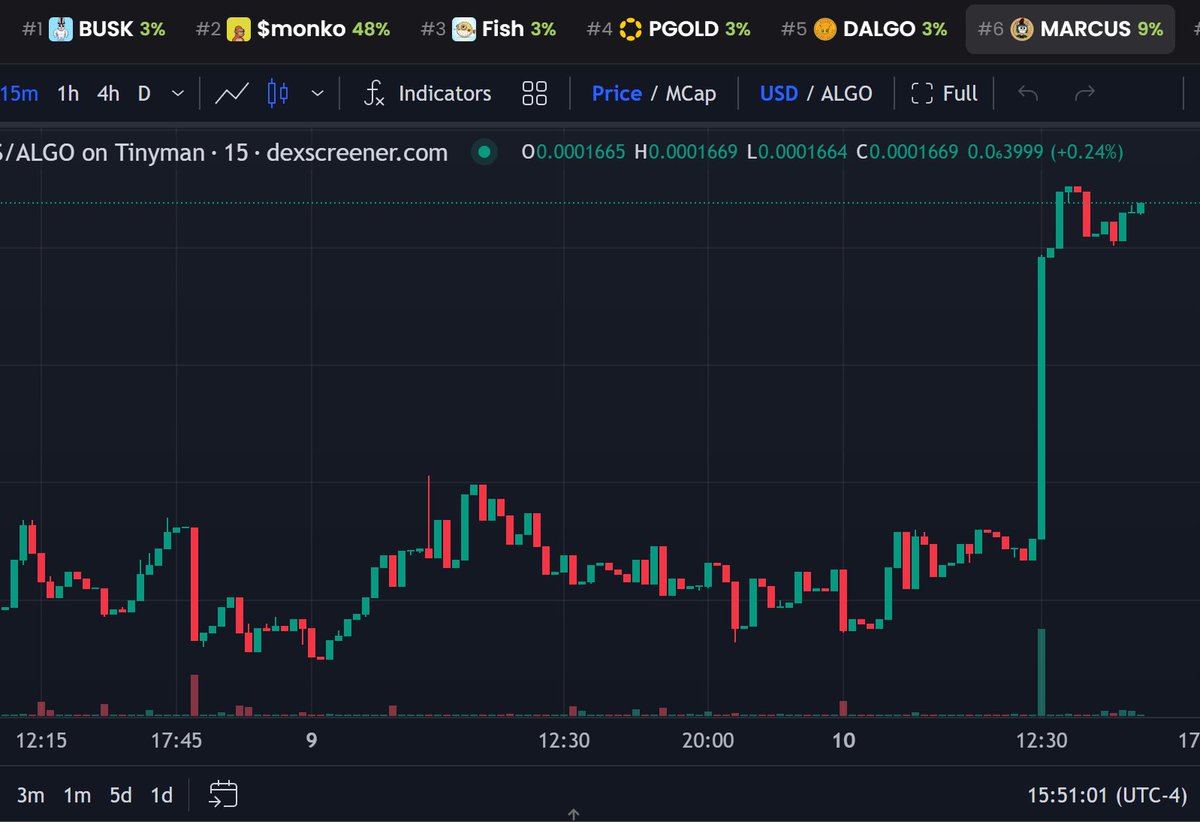Select the line chart style icon
1200x822 pixels.
pyautogui.click(x=232, y=94)
